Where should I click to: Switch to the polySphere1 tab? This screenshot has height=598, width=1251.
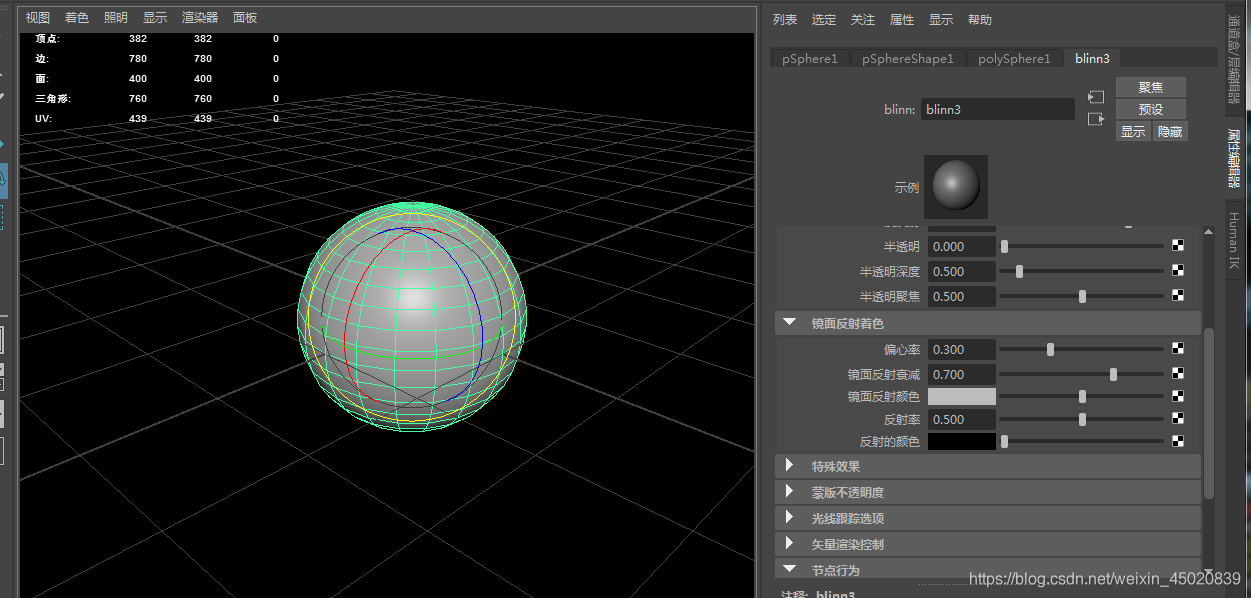coord(1014,59)
